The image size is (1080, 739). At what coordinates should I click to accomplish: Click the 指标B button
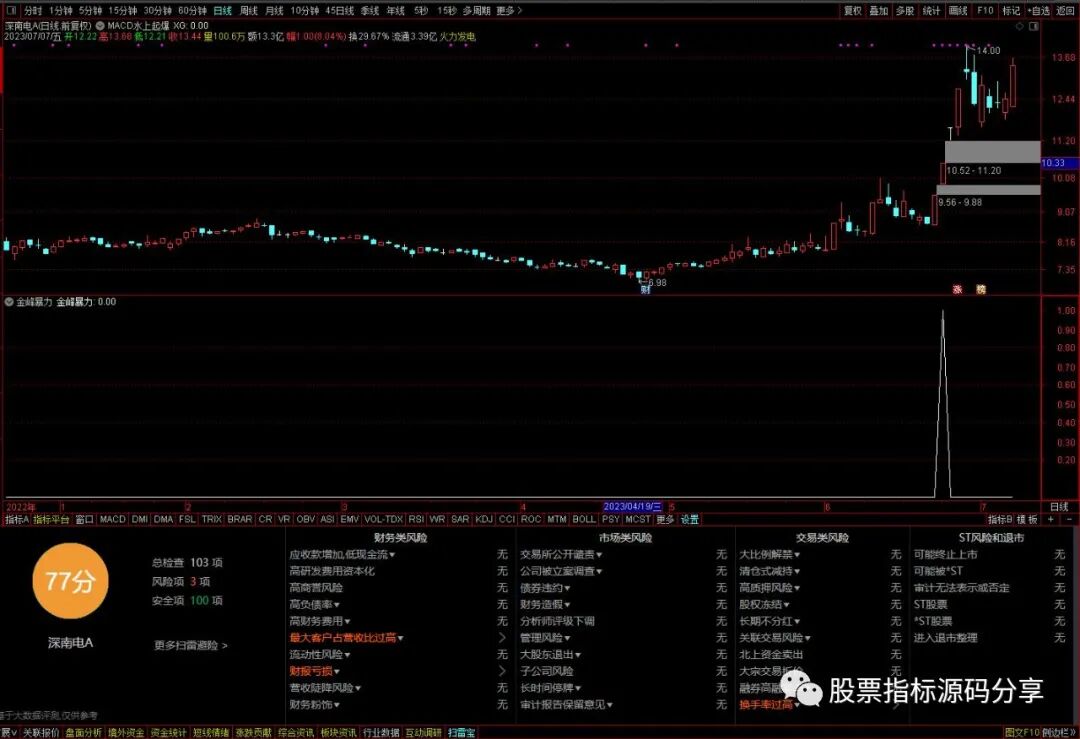point(1000,519)
